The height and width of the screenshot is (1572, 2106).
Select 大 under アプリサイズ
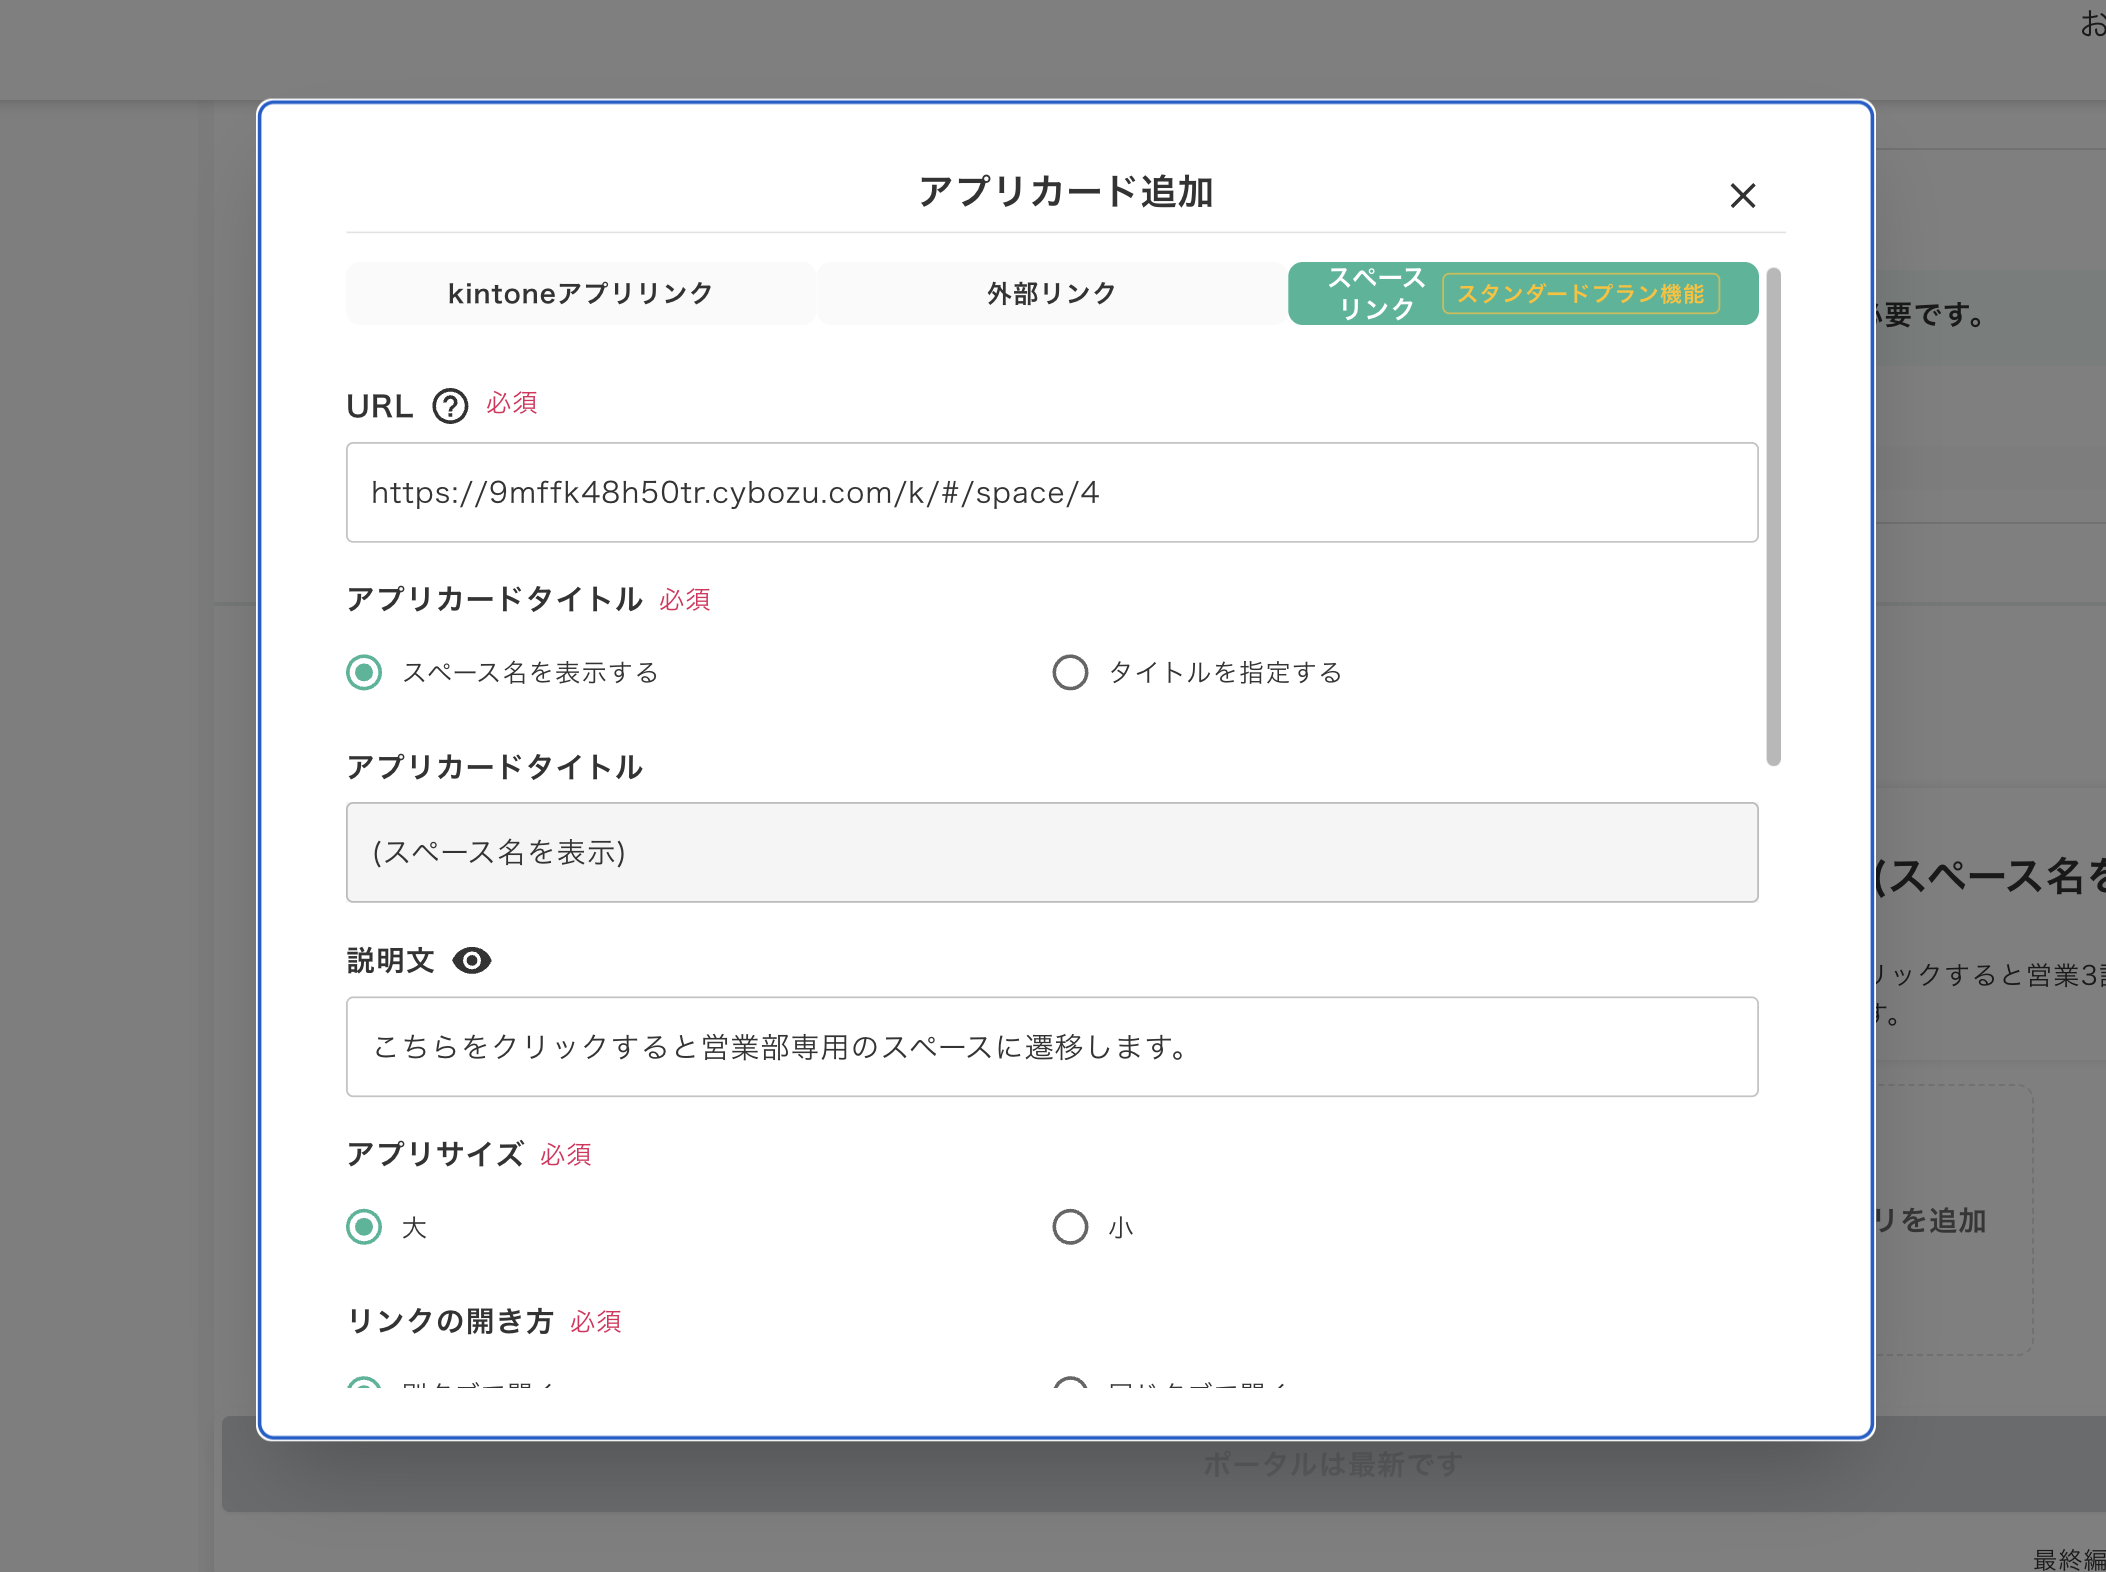click(364, 1227)
